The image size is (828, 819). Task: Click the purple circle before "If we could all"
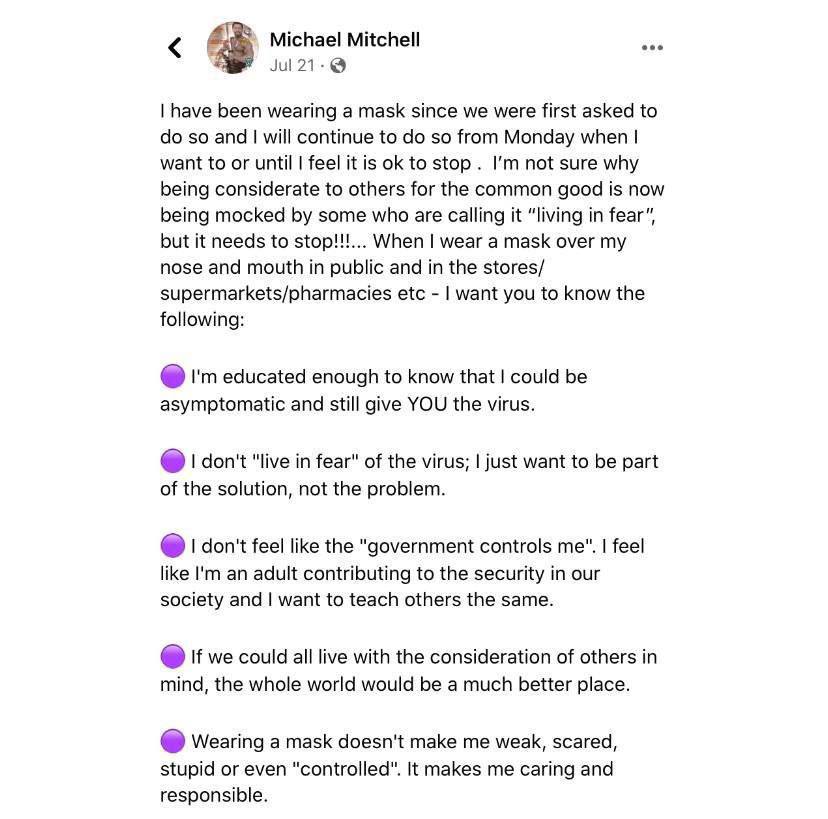[173, 657]
